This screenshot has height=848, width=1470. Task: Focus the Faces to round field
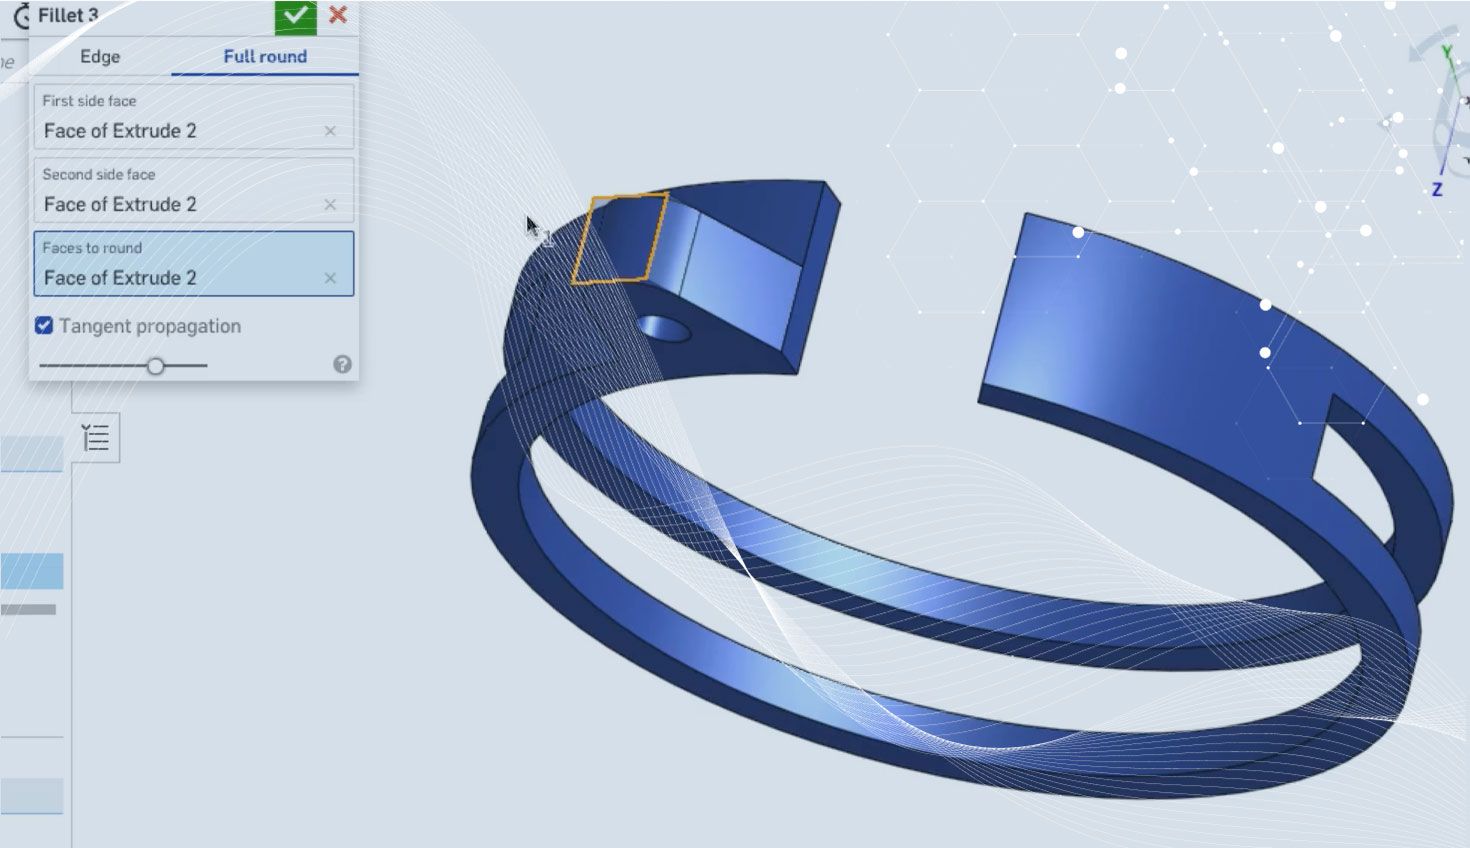click(x=180, y=277)
